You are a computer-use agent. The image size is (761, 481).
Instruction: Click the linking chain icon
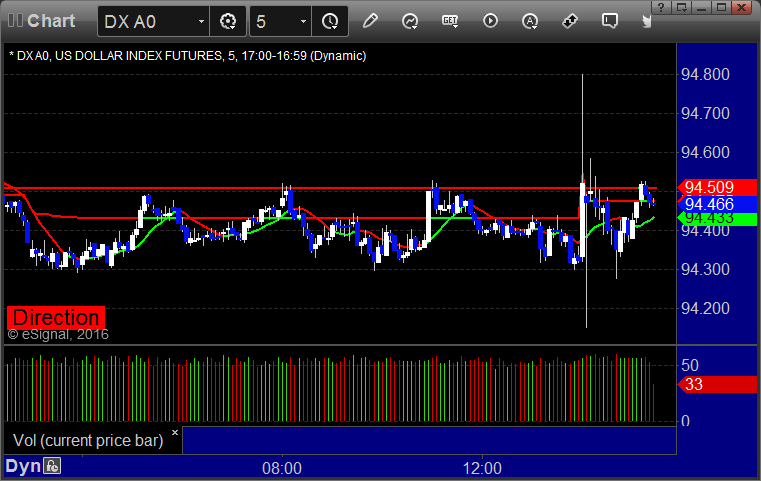(569, 20)
